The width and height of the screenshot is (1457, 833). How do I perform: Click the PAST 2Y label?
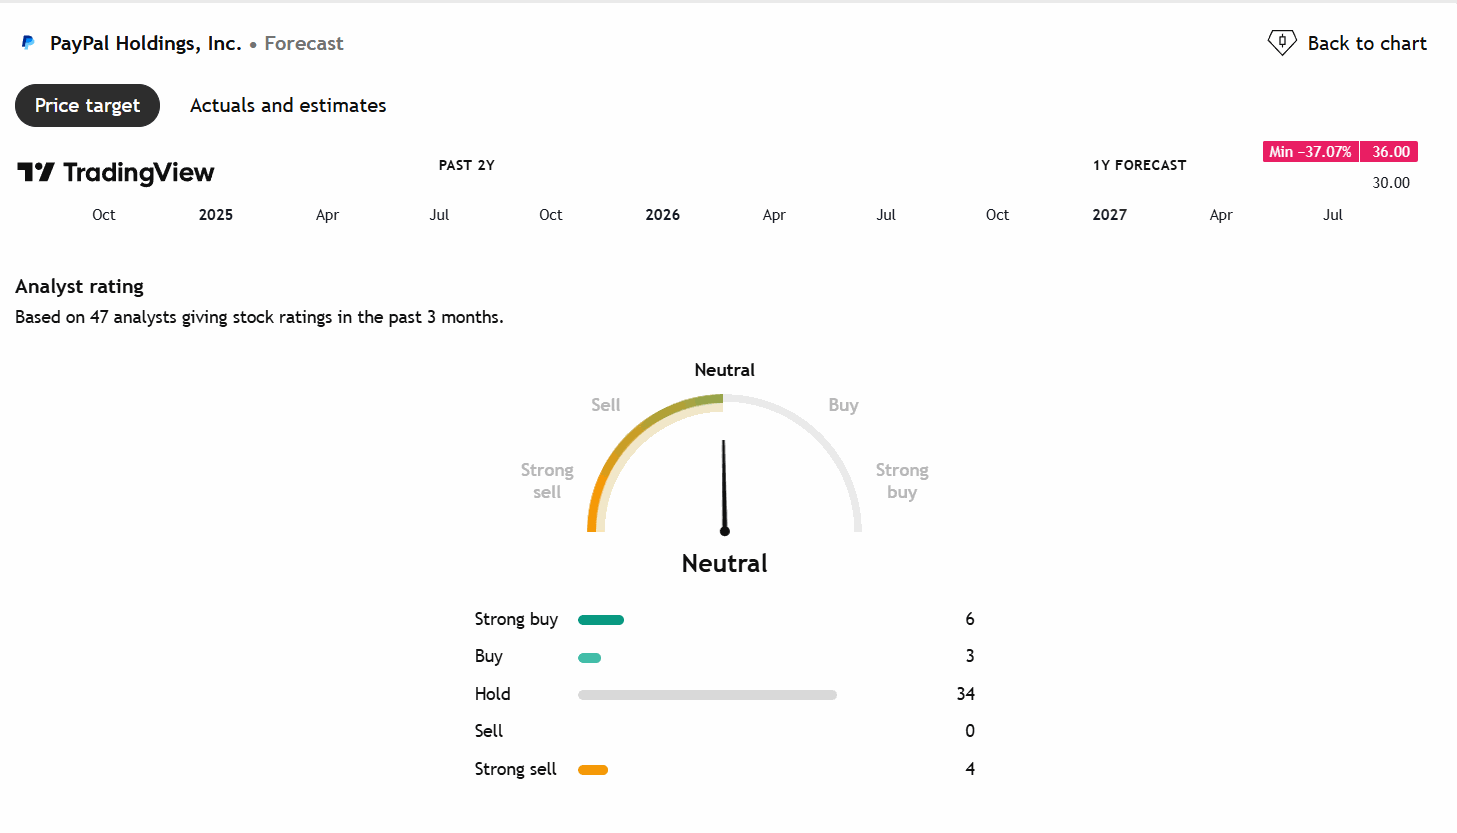[x=467, y=165]
